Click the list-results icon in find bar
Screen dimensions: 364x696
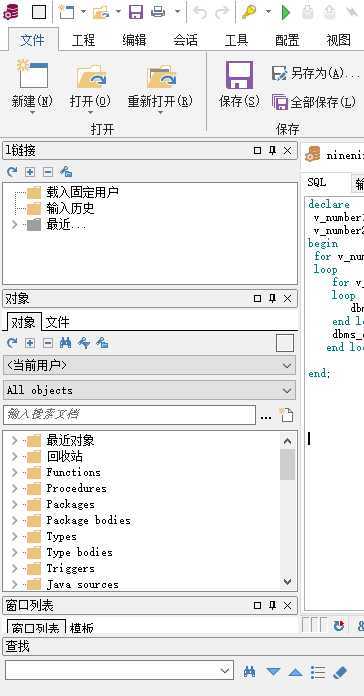tap(318, 672)
